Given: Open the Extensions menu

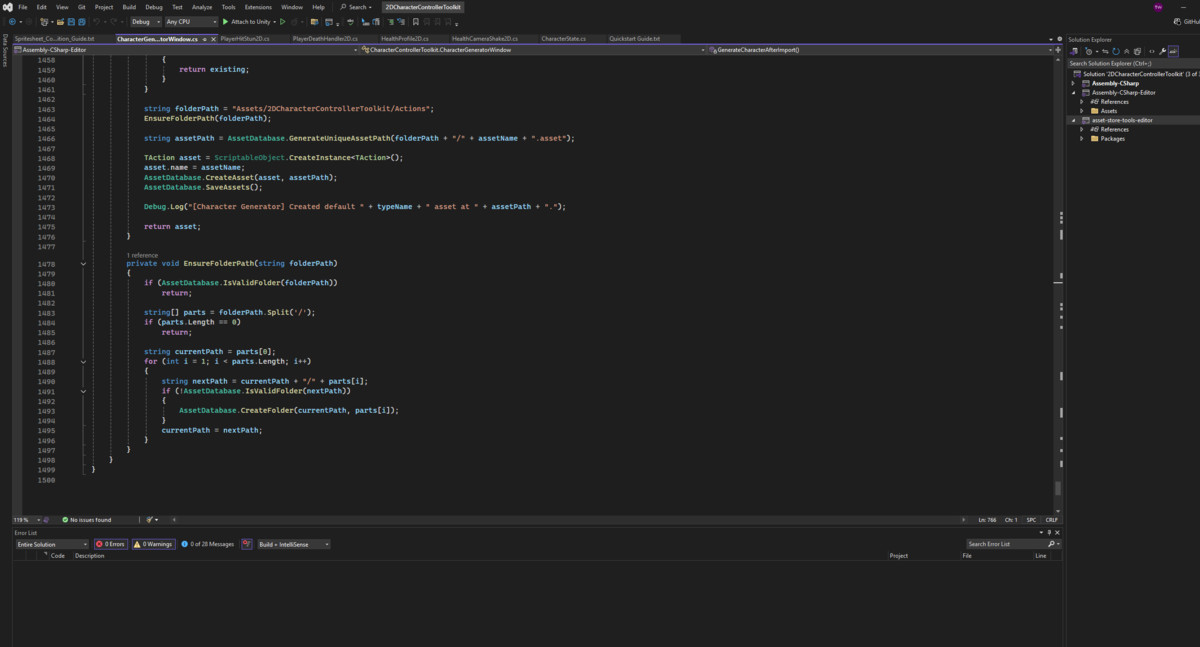Looking at the screenshot, I should (x=258, y=7).
